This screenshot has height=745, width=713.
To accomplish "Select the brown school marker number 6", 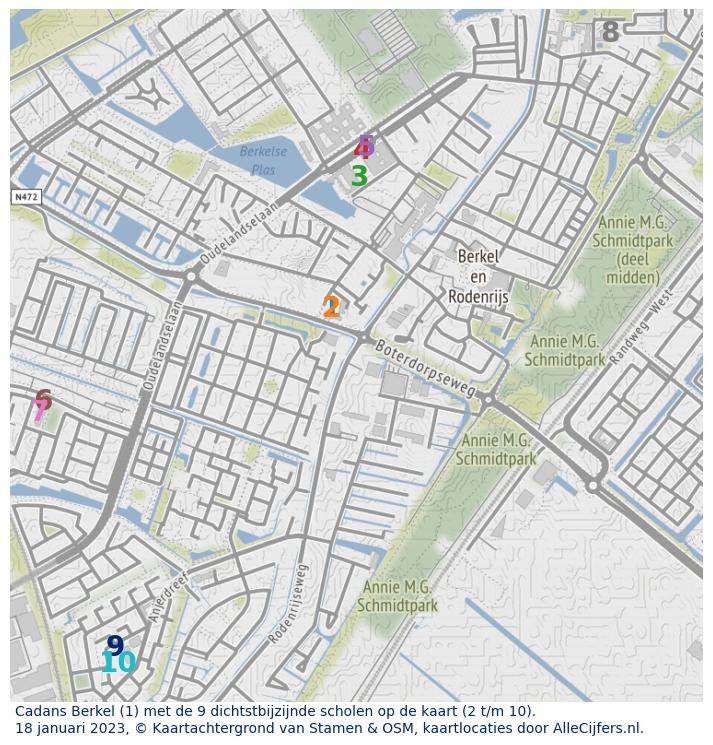I will point(43,399).
